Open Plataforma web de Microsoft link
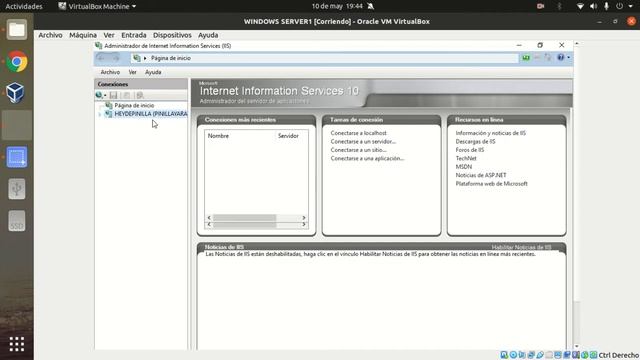The height and width of the screenshot is (360, 640). point(491,184)
